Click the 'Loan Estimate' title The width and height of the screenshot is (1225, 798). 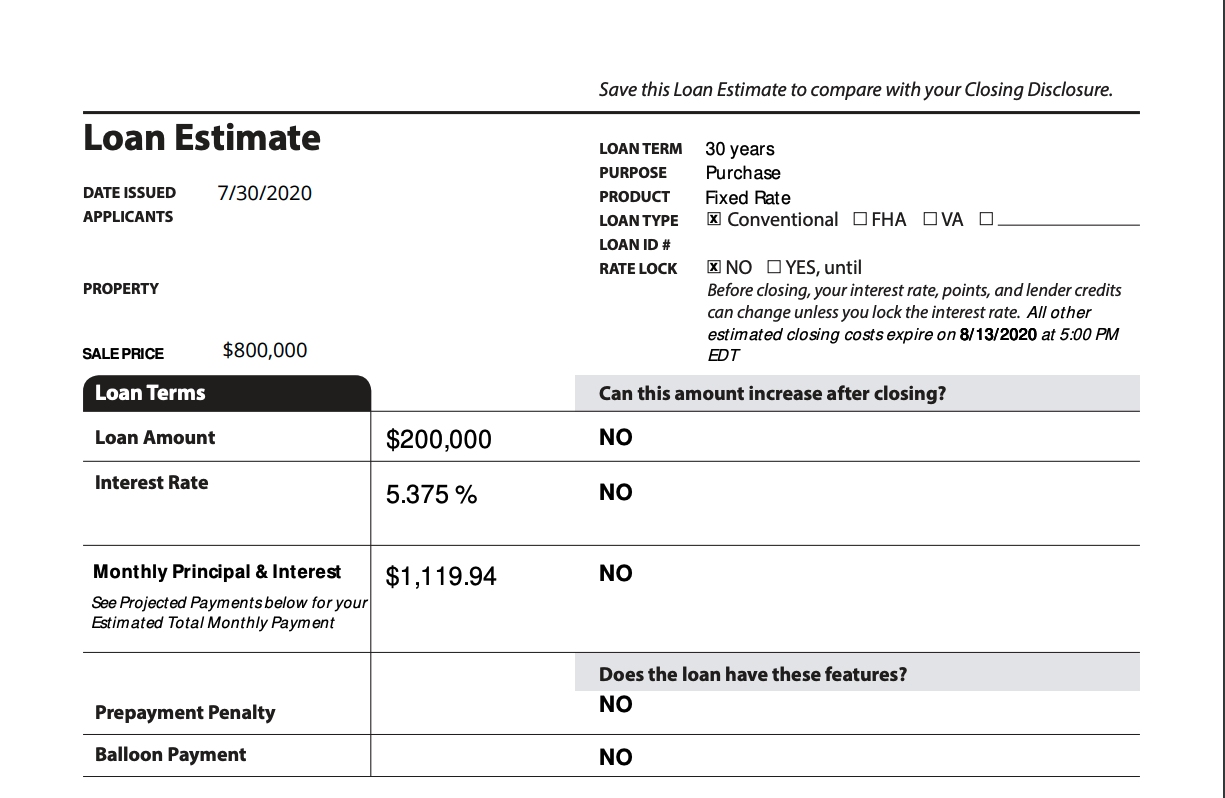pos(202,138)
